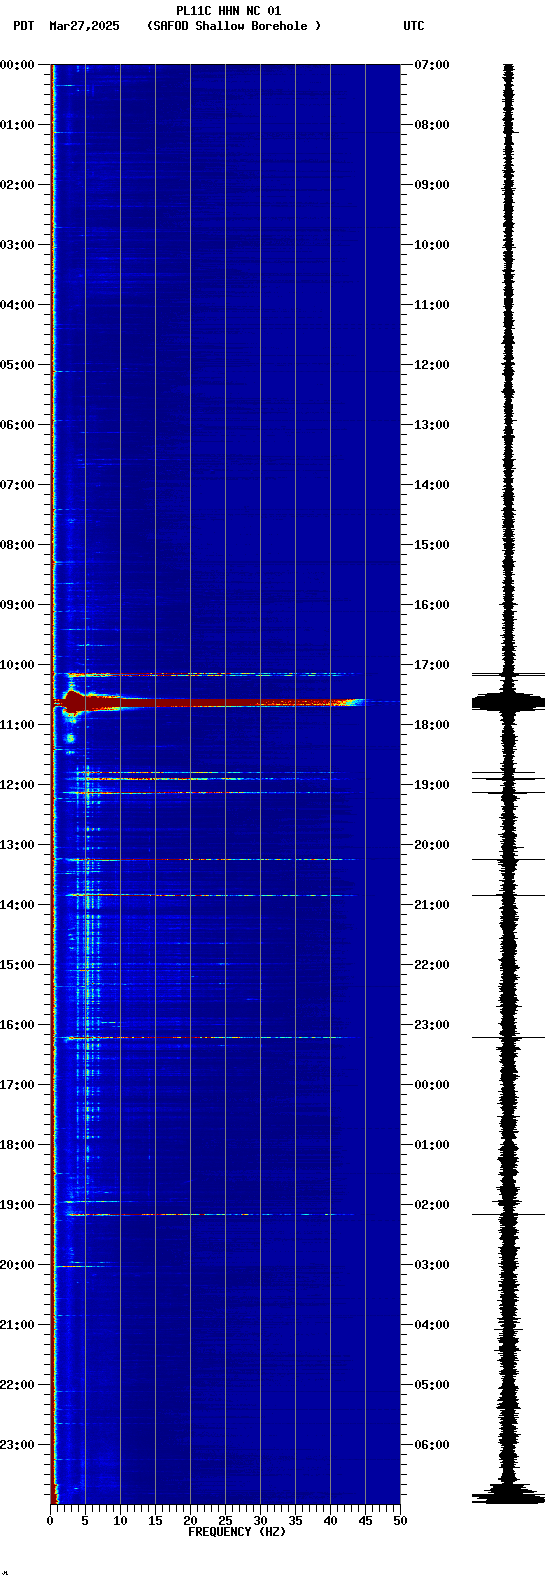The image size is (552, 1584).
Task: Click the frequency axis value '50'
Action: (400, 1521)
